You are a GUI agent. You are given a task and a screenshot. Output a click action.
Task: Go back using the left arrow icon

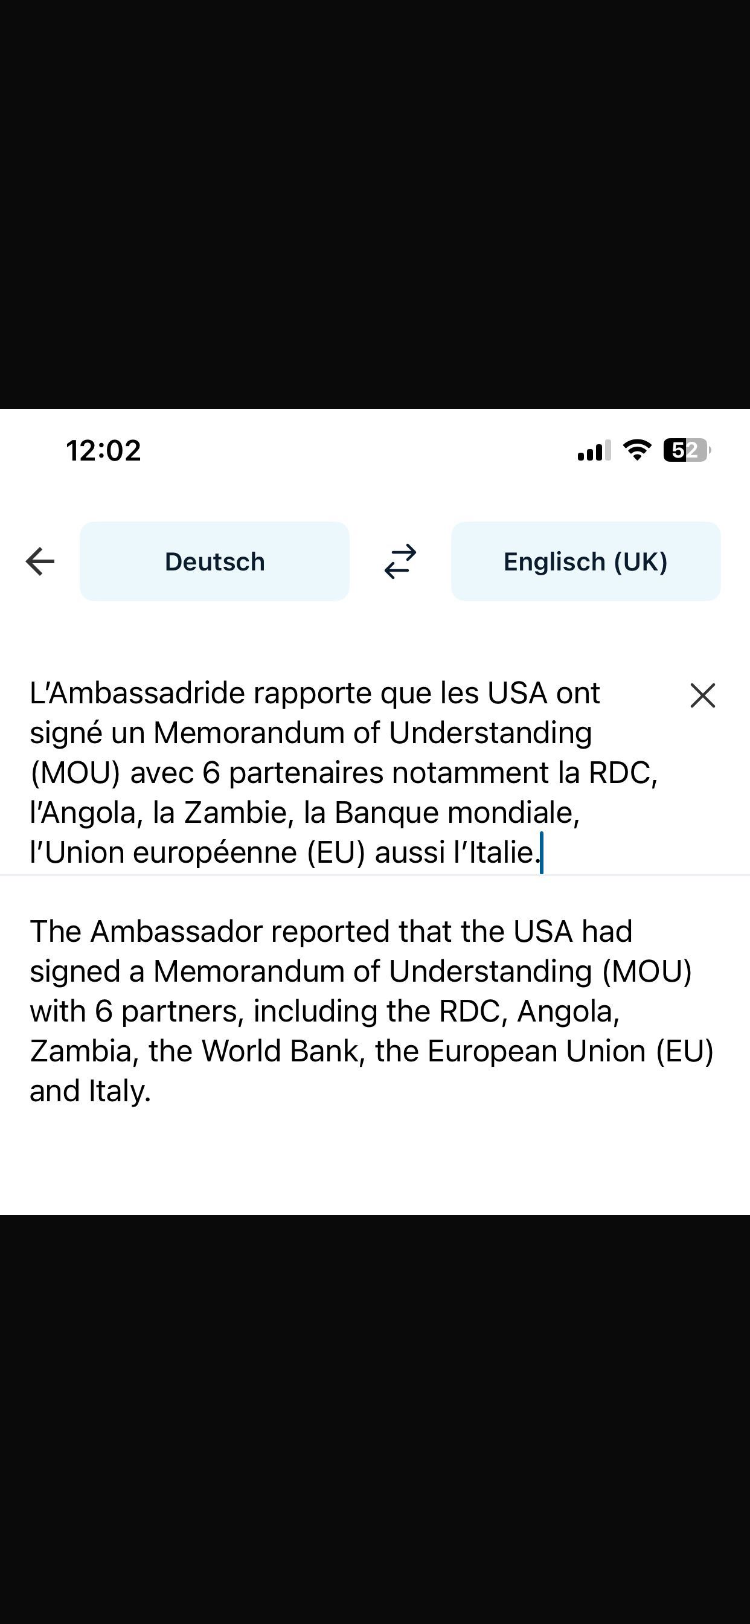pyautogui.click(x=40, y=561)
